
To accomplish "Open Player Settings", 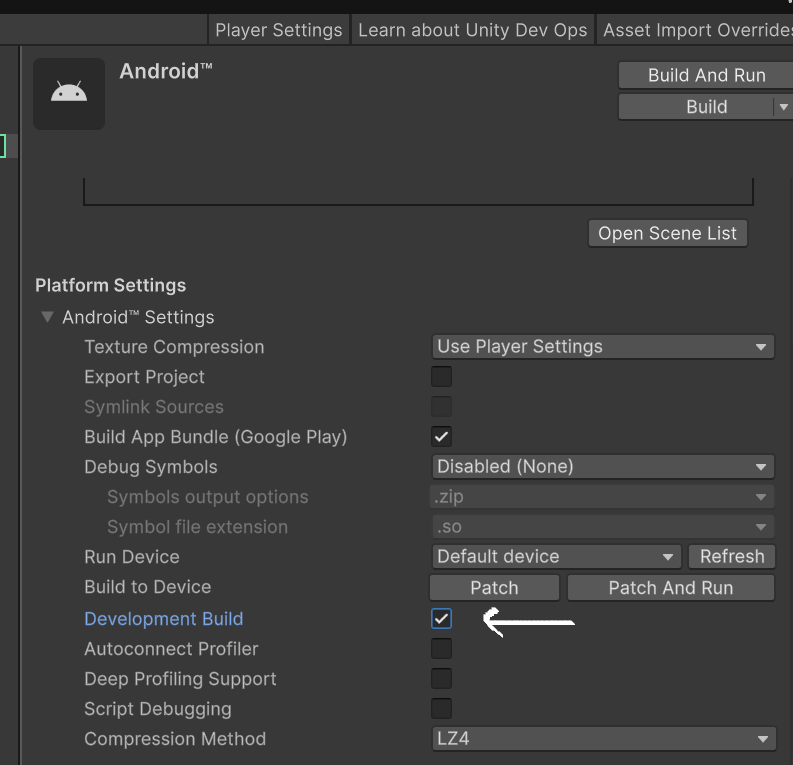I will click(279, 30).
